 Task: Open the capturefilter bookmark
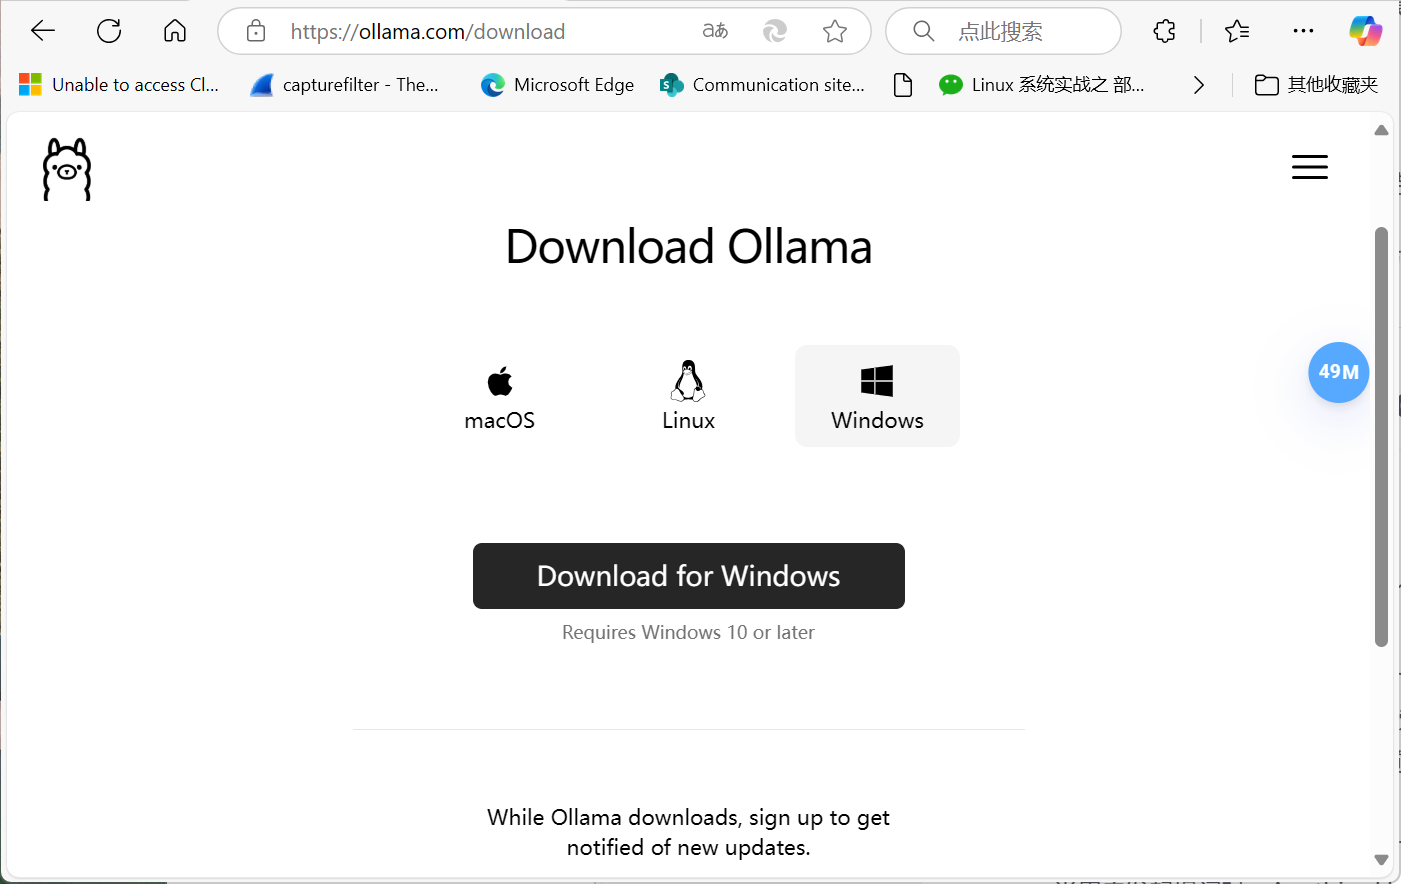[345, 85]
